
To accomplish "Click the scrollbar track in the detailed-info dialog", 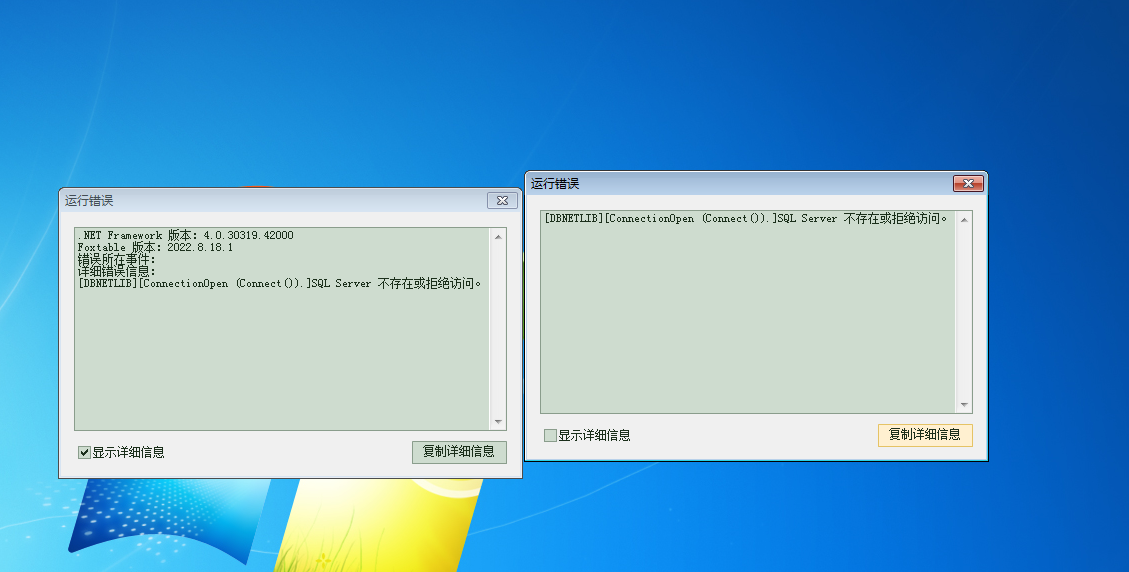I will coord(498,330).
